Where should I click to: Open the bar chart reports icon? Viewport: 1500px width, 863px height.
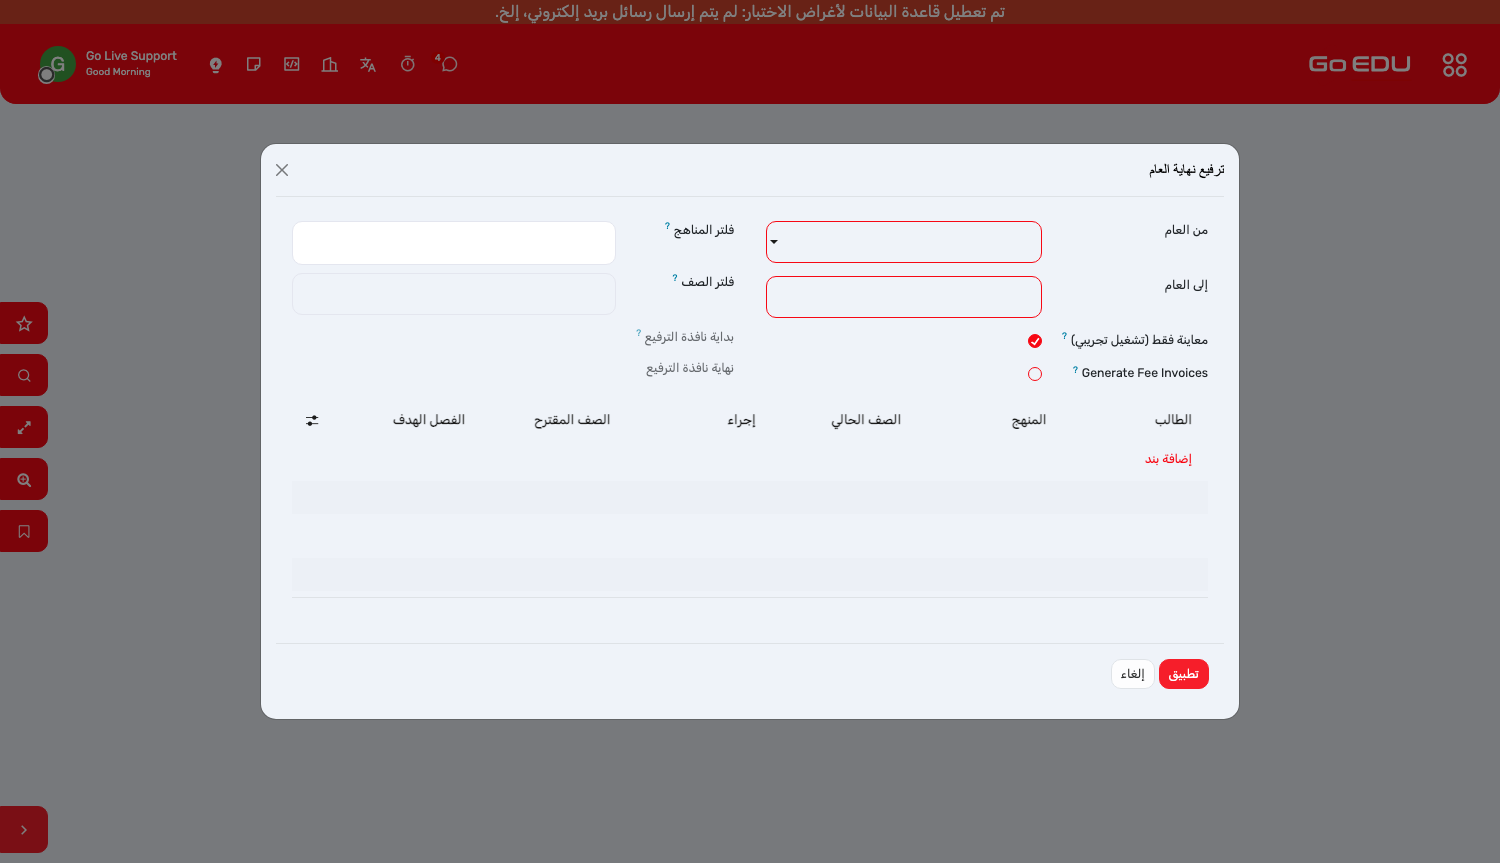[x=330, y=65]
